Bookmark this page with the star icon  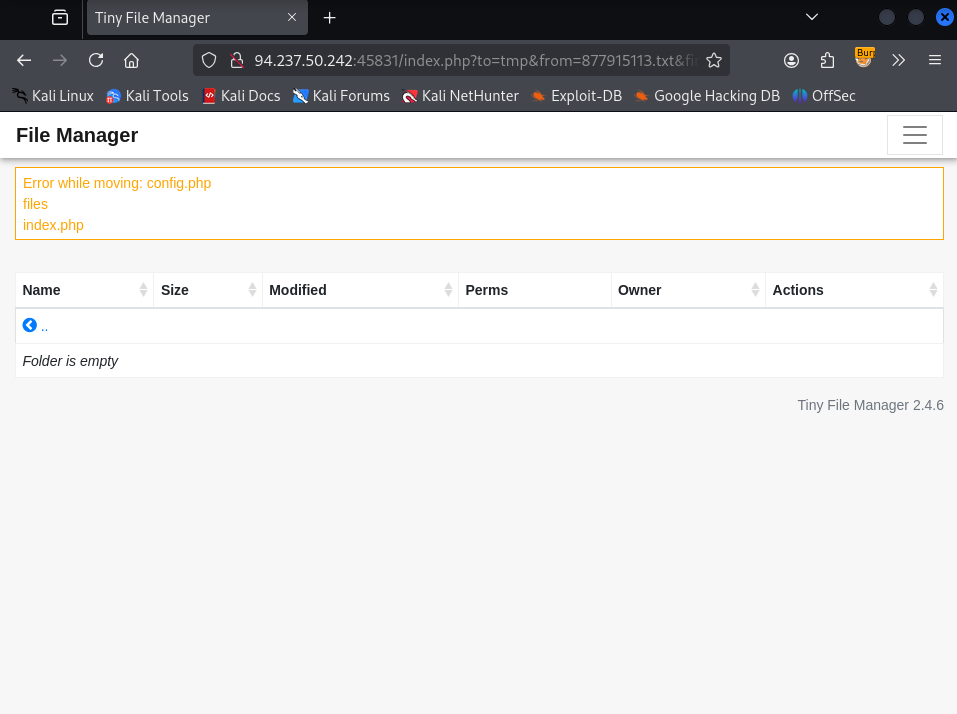714,60
